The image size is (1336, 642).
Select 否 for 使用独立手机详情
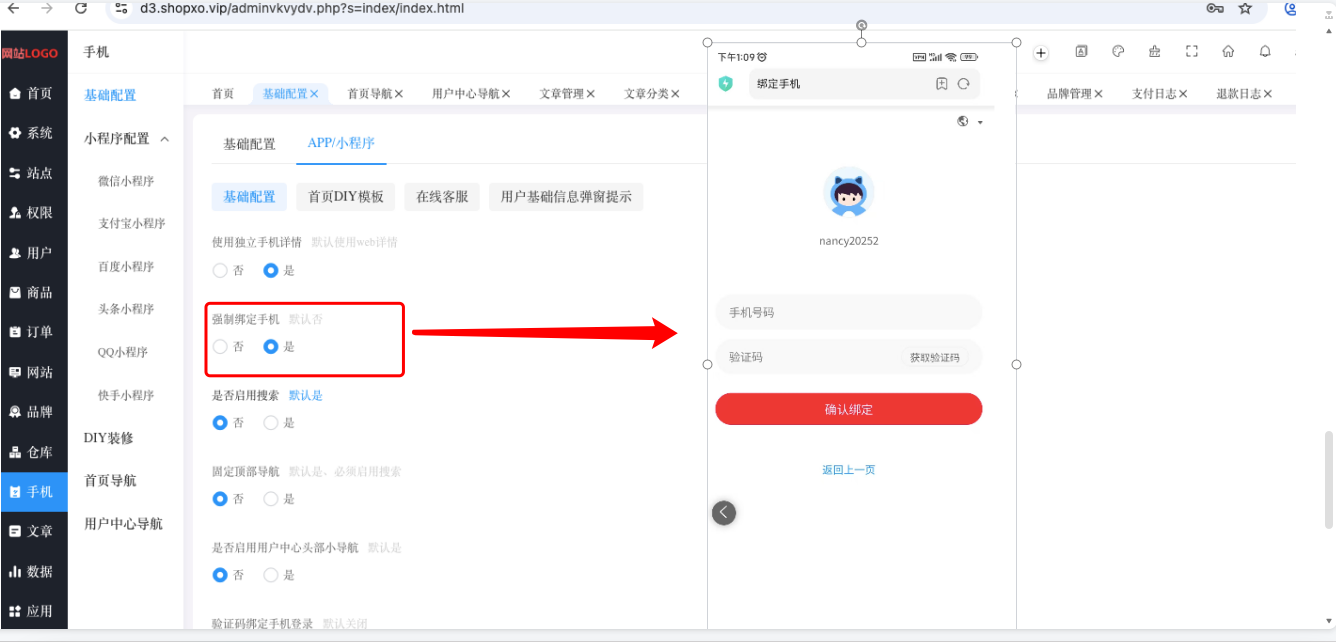220,270
